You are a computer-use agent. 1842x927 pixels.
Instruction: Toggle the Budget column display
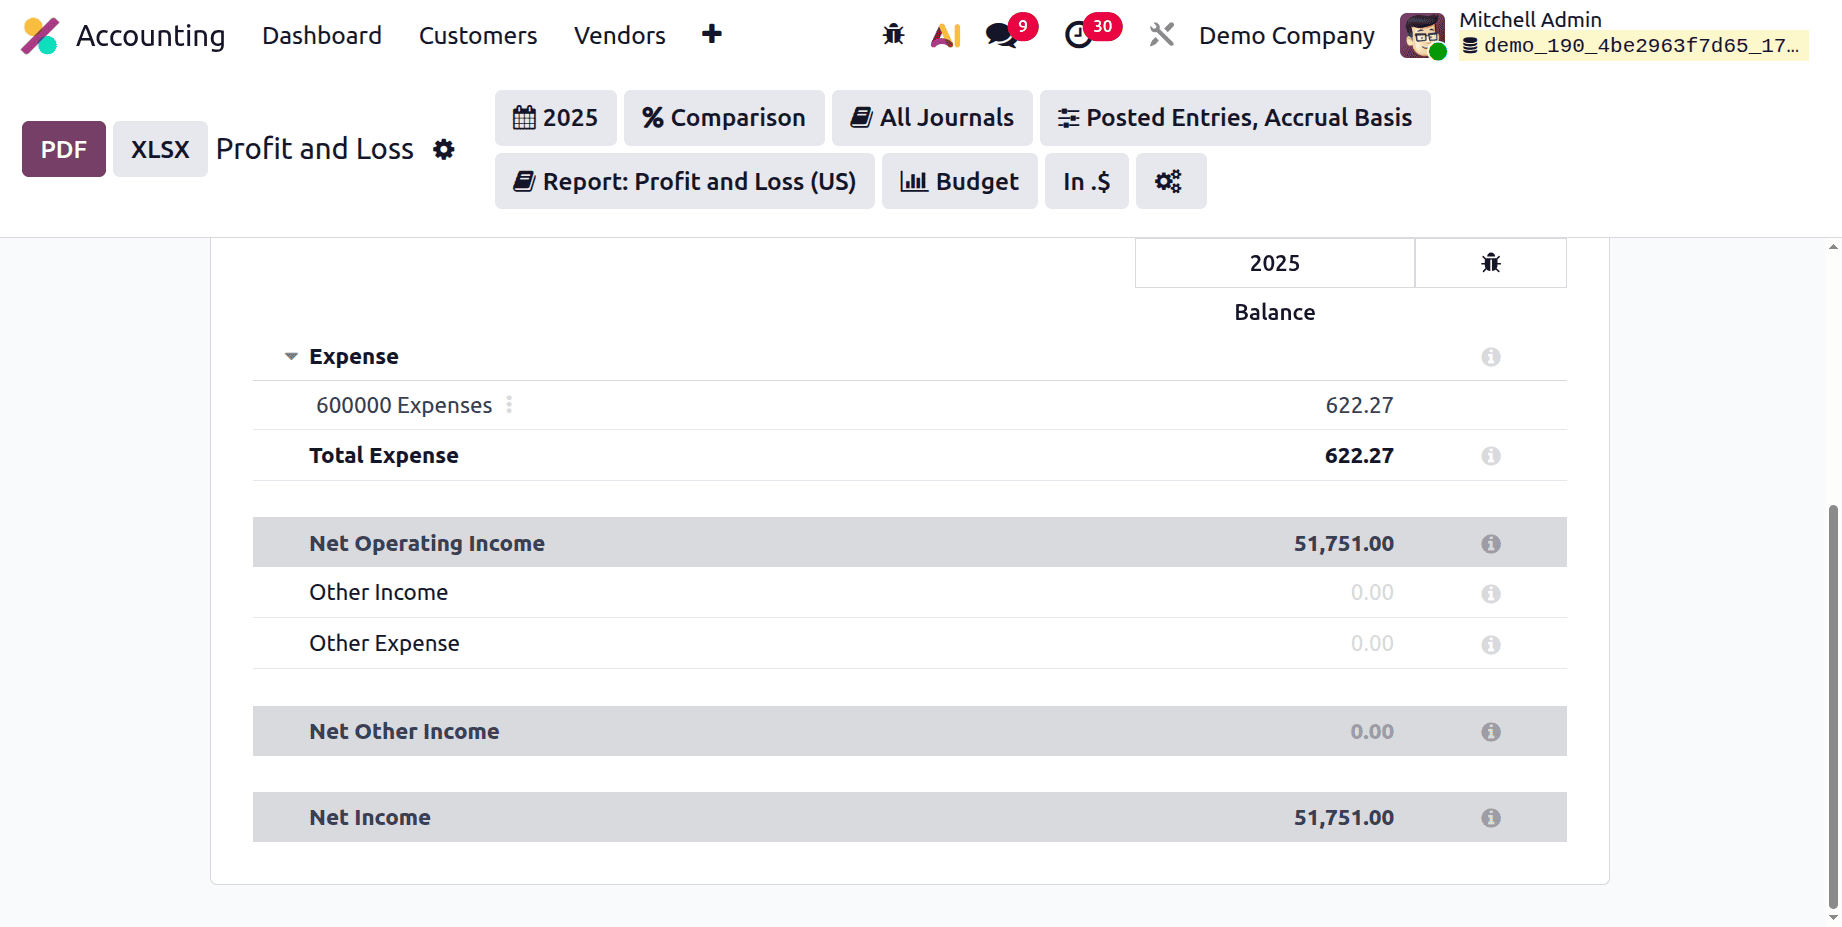tap(959, 181)
